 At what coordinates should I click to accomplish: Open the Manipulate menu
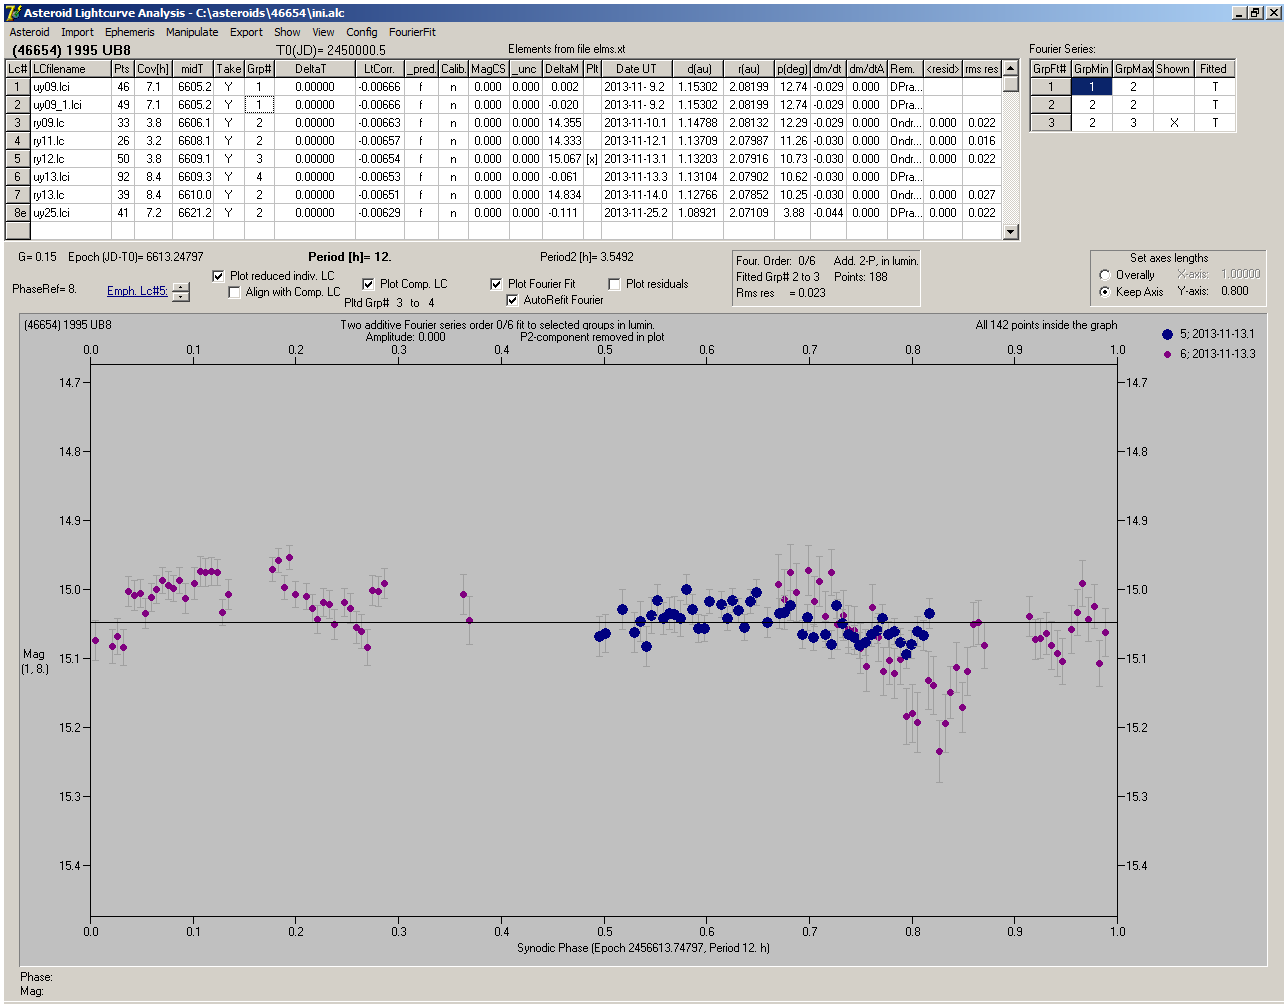[x=192, y=32]
